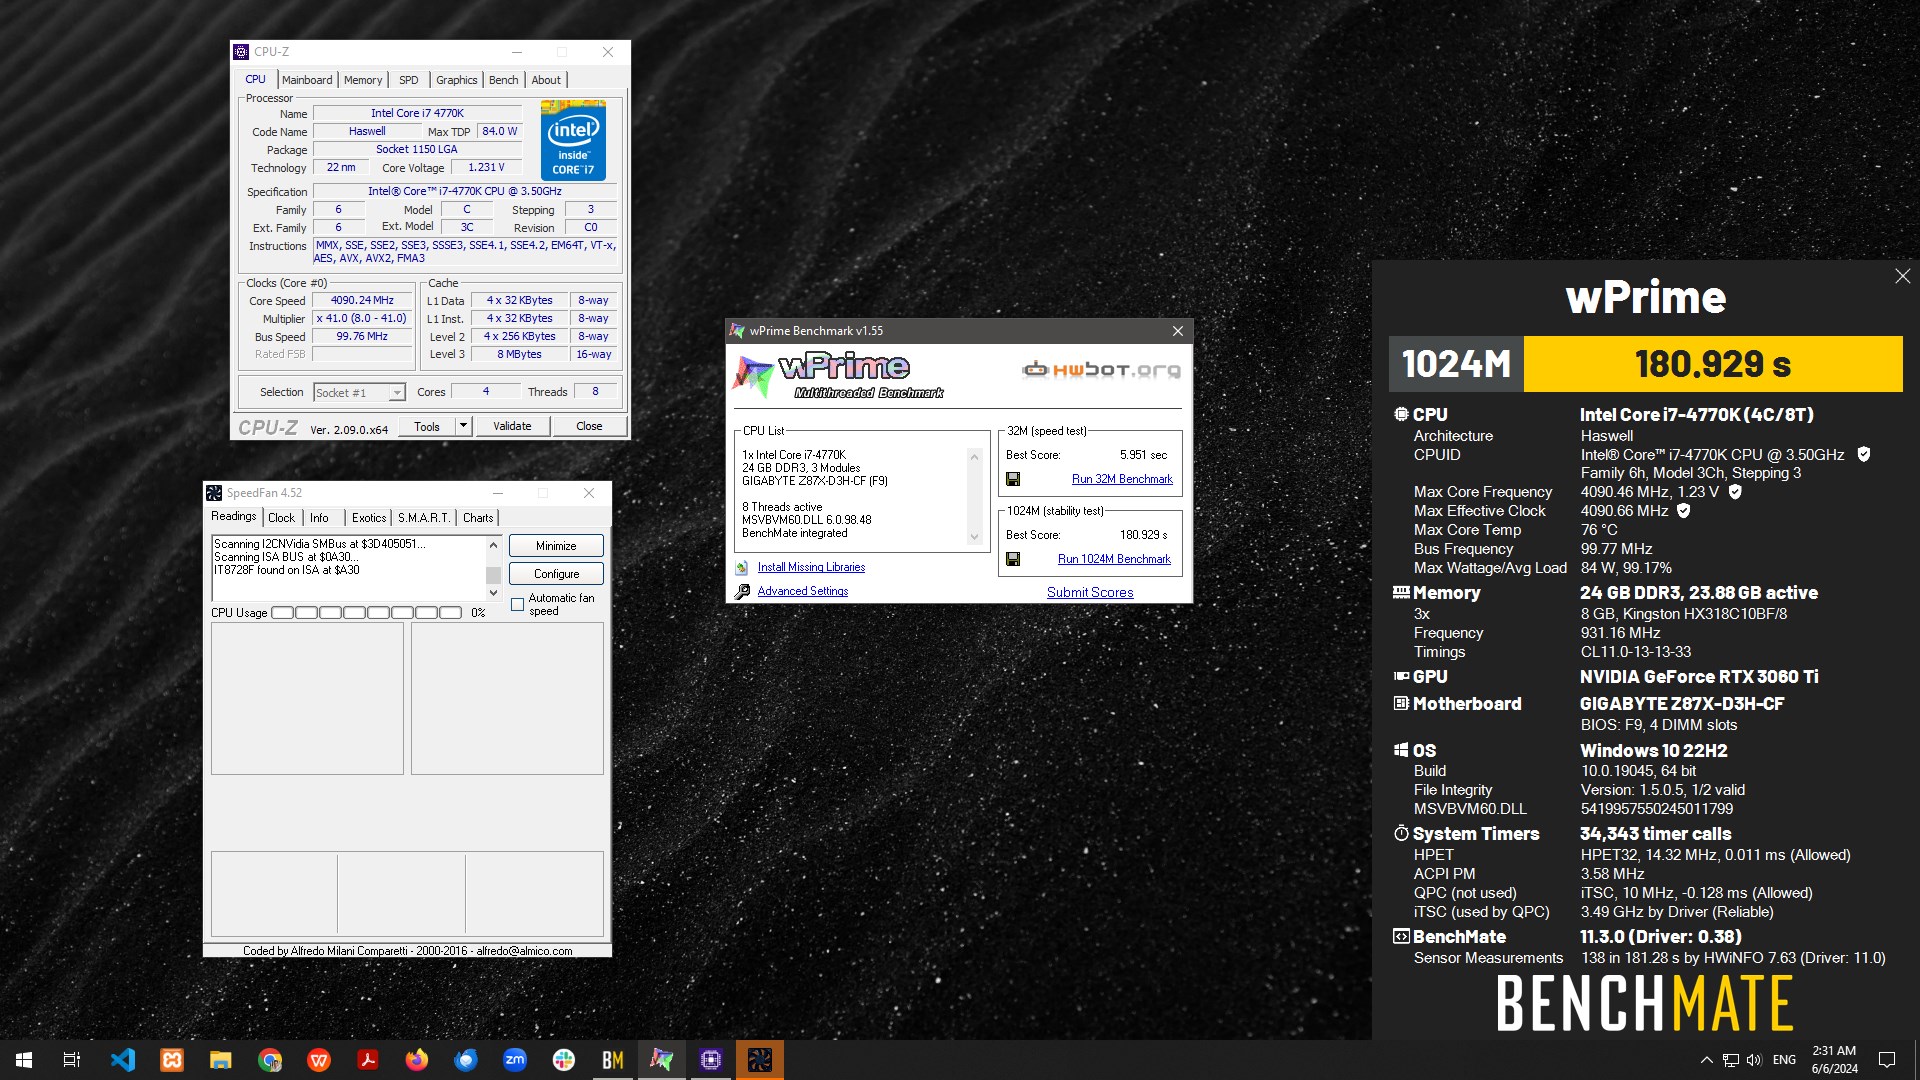This screenshot has width=1920, height=1080.
Task: Click the save icon beside Run 1024M Benchmark
Action: tap(1013, 559)
